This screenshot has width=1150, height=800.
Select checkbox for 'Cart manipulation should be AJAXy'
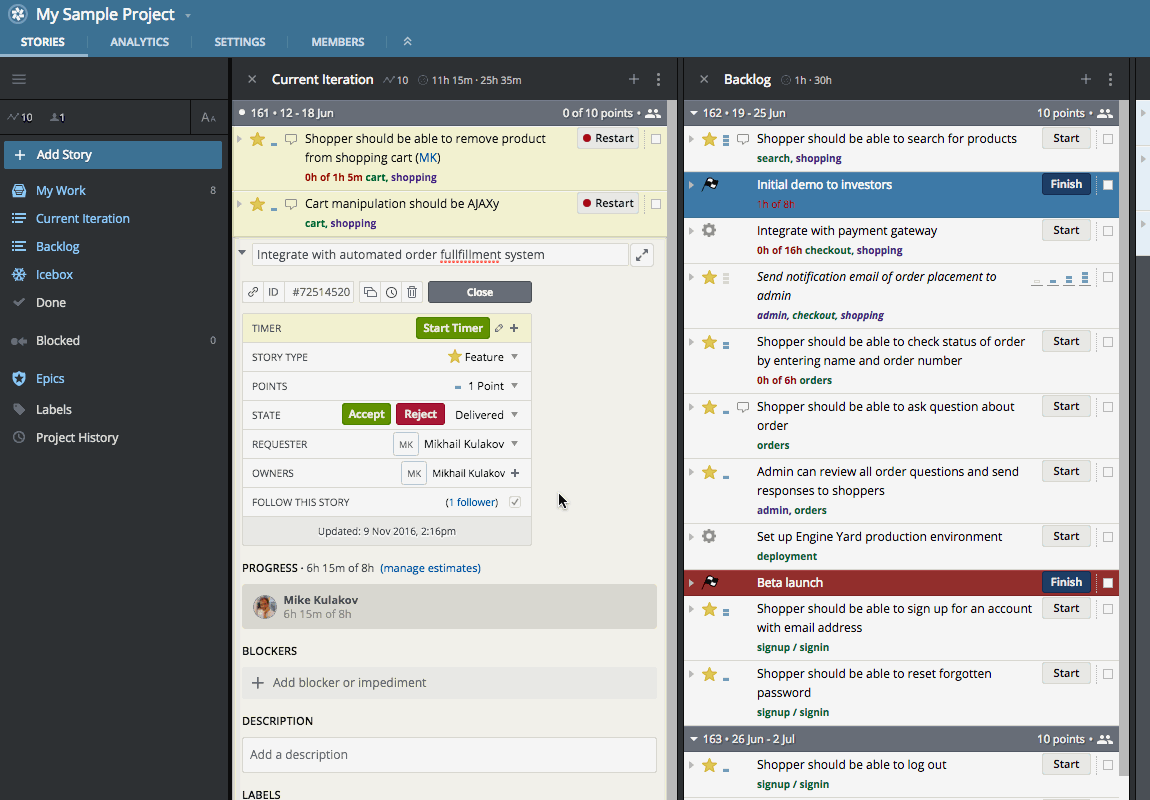(x=656, y=204)
